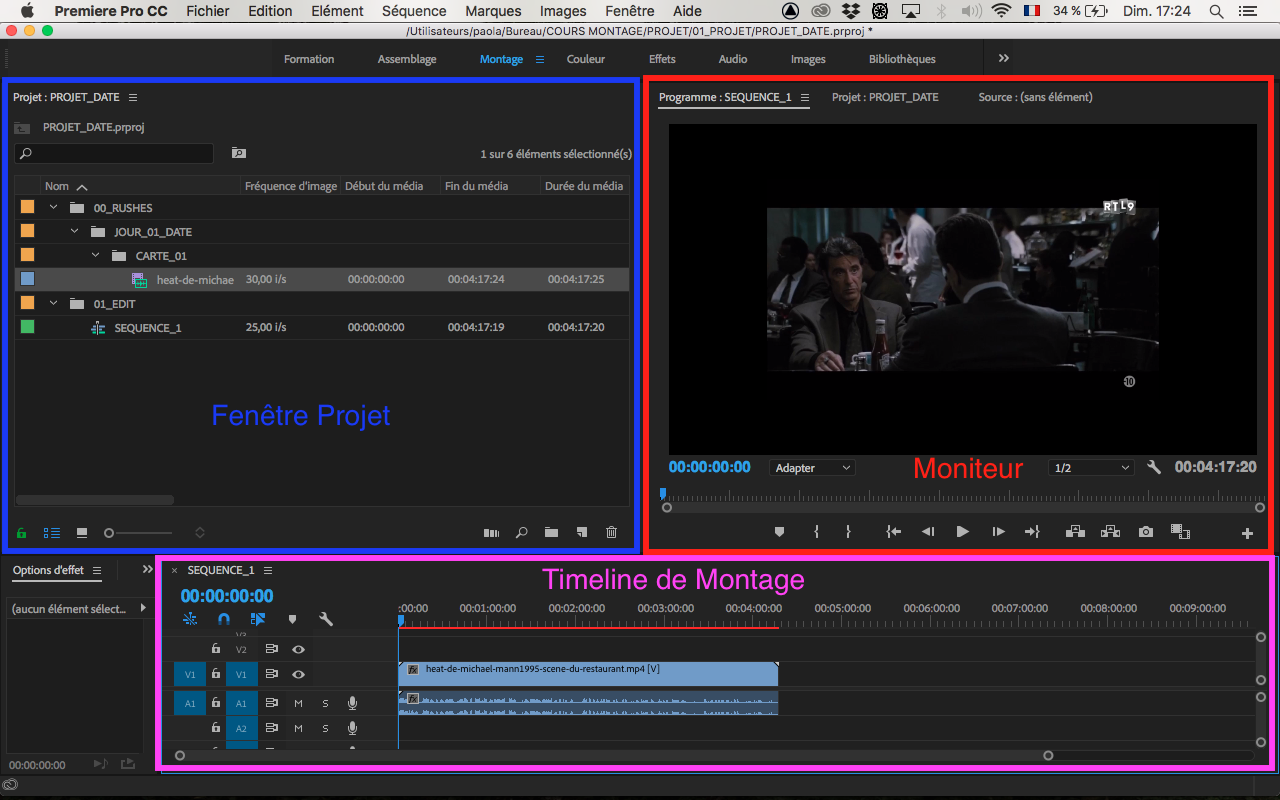Open the Marques menu
Viewport: 1280px width, 800px height.
tap(493, 11)
